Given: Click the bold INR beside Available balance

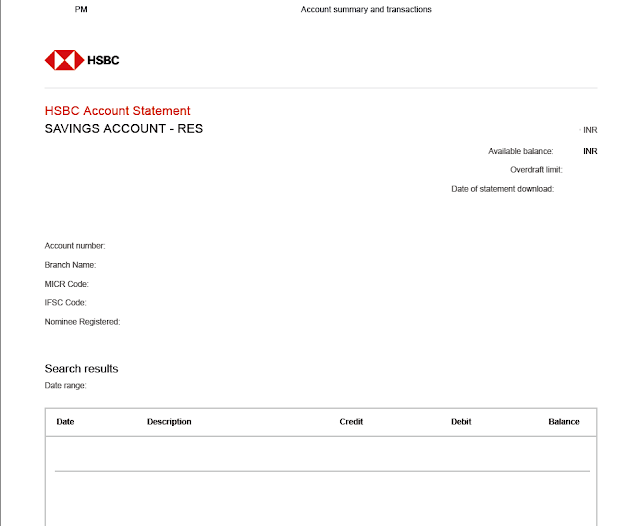Looking at the screenshot, I should 590,151.
